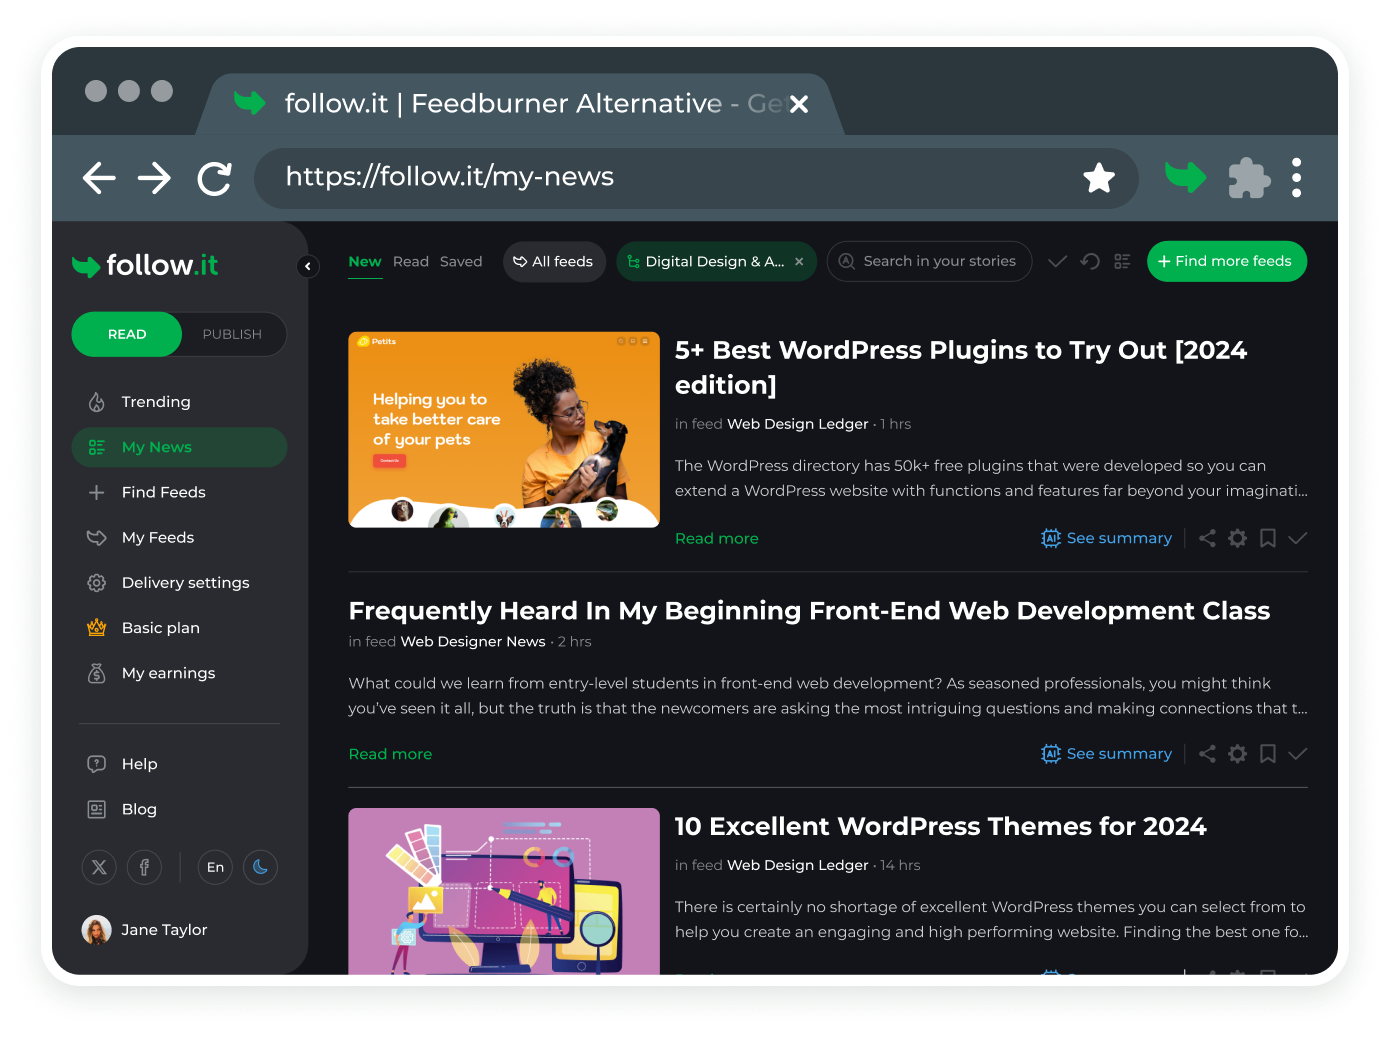Close the follow.it browser tab
The image size is (1390, 1037).
pyautogui.click(x=799, y=104)
